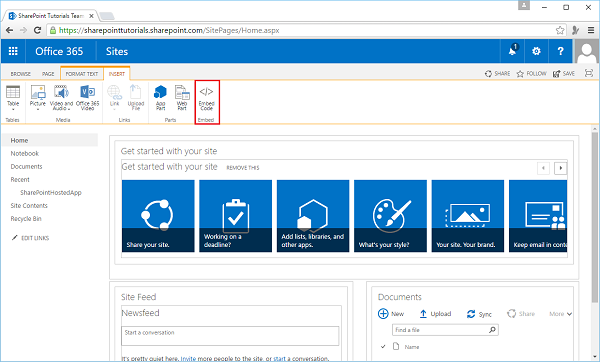
Task: Expand the More menu in Documents
Action: [x=561, y=314]
